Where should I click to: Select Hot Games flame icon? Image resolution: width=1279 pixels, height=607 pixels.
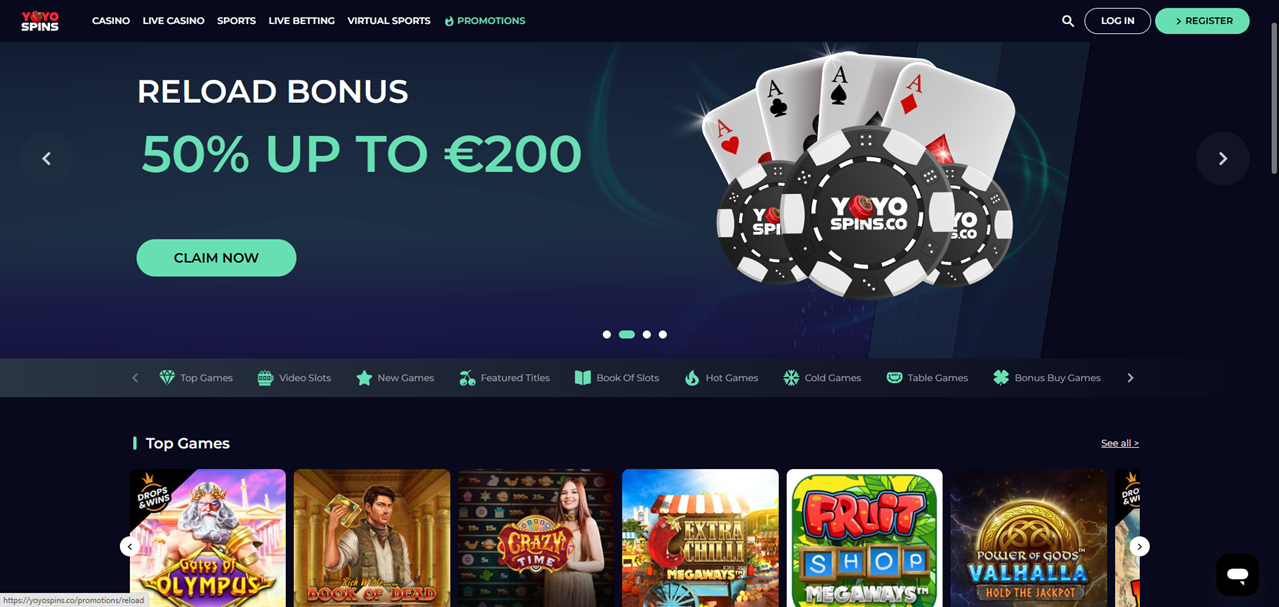tap(692, 378)
